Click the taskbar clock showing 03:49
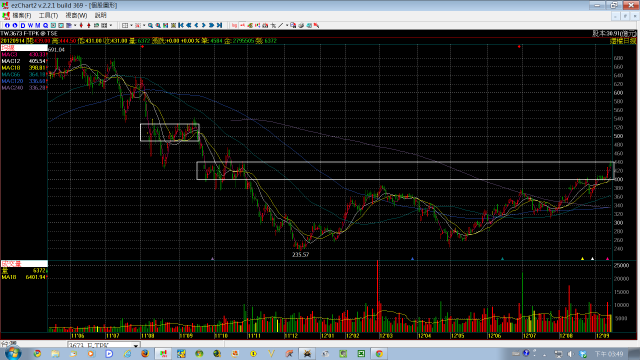Image resolution: width=640 pixels, height=360 pixels. click(x=609, y=354)
